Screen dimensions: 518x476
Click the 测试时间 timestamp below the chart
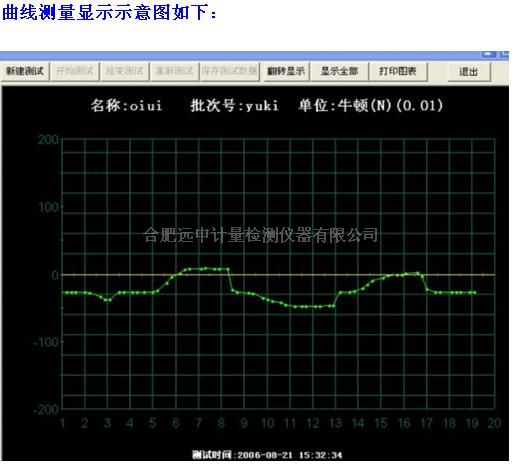click(267, 455)
